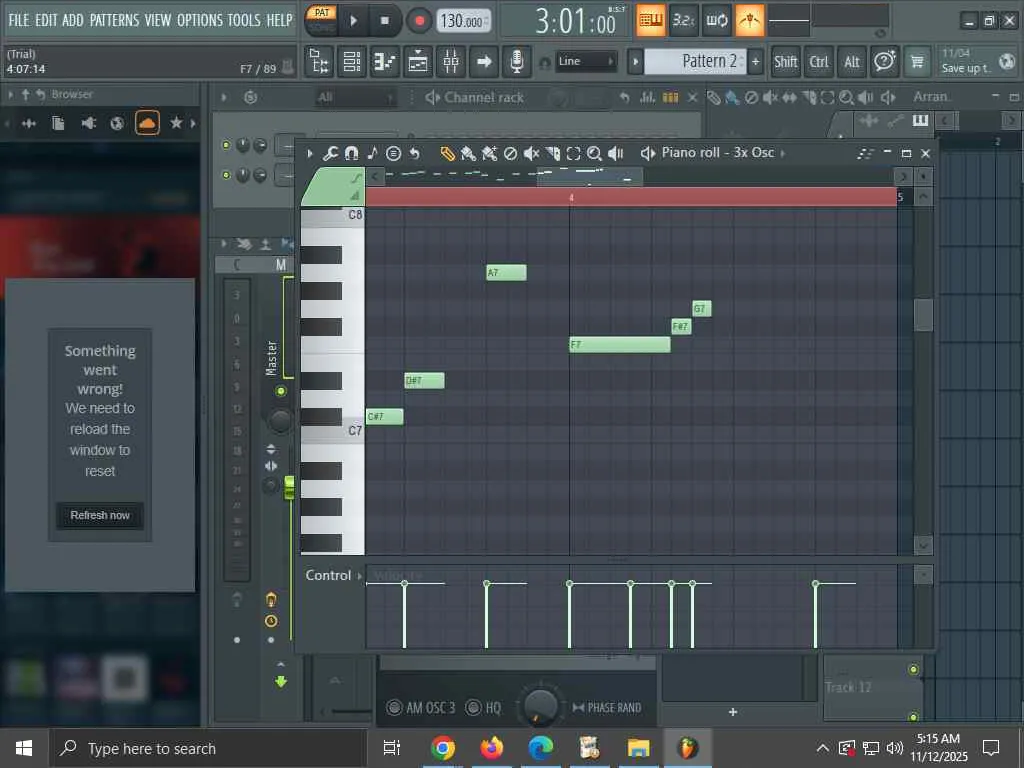Select the Piano roll zoom tool
1024x768 pixels.
click(x=594, y=153)
